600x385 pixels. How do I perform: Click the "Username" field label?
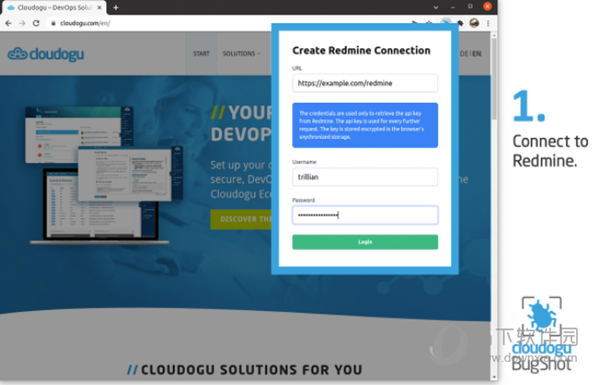tap(304, 162)
